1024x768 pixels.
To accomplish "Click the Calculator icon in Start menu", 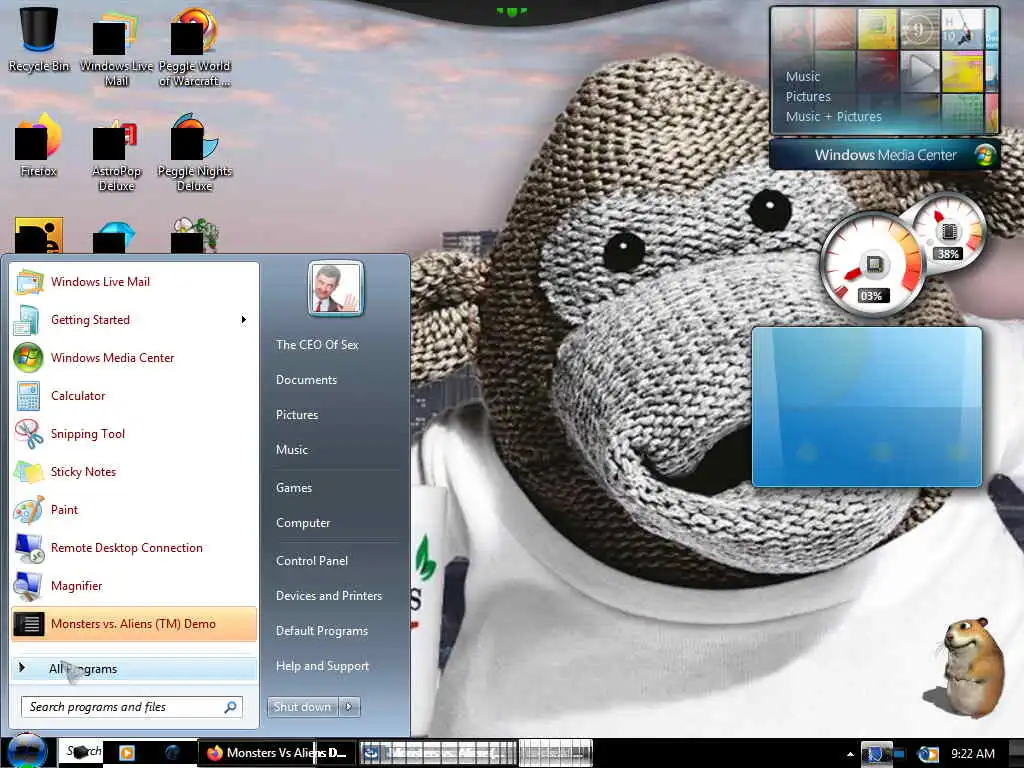I will click(x=29, y=396).
